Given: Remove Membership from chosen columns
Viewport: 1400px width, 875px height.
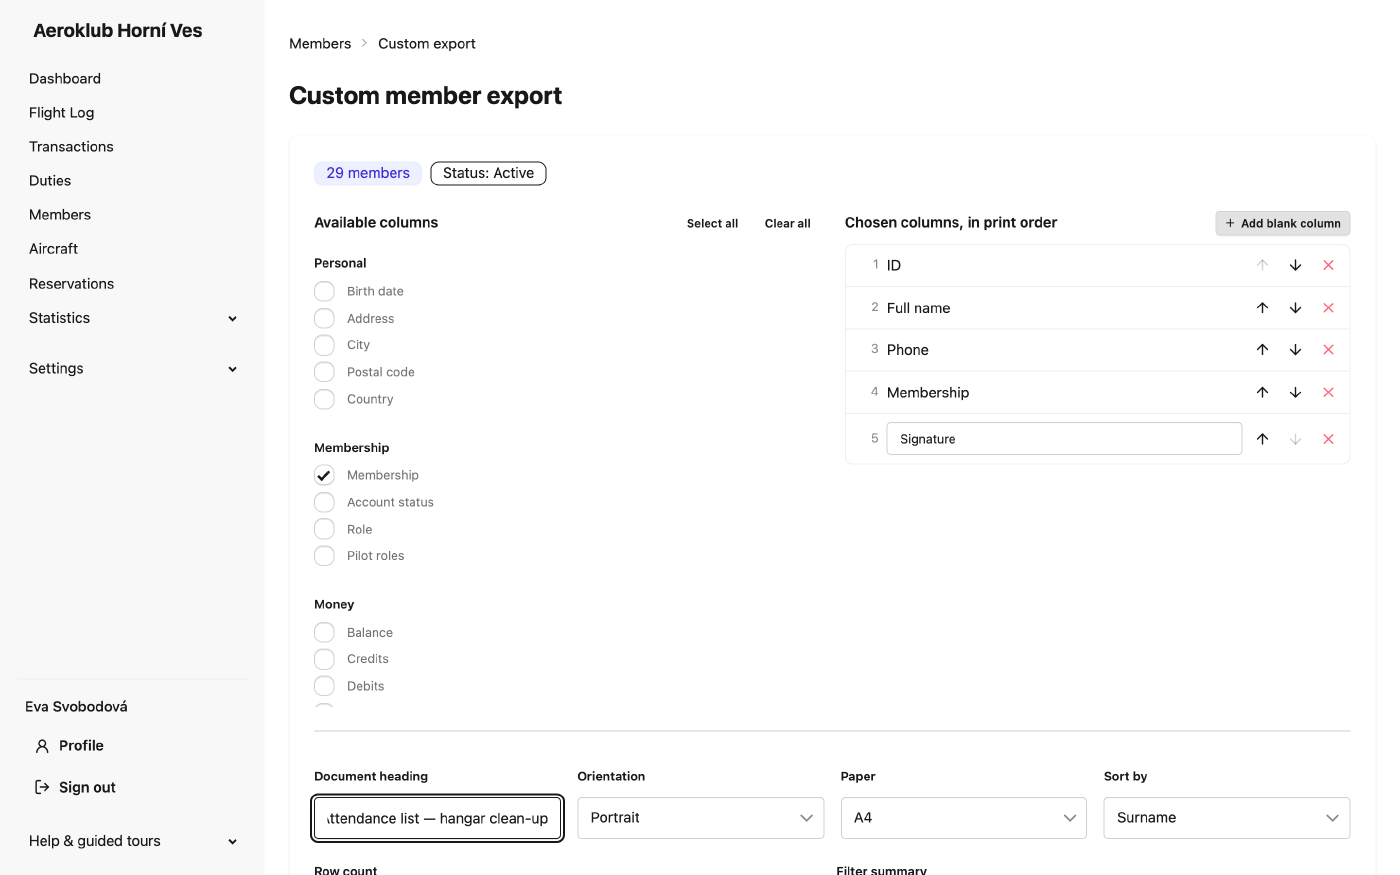Looking at the screenshot, I should point(1328,392).
